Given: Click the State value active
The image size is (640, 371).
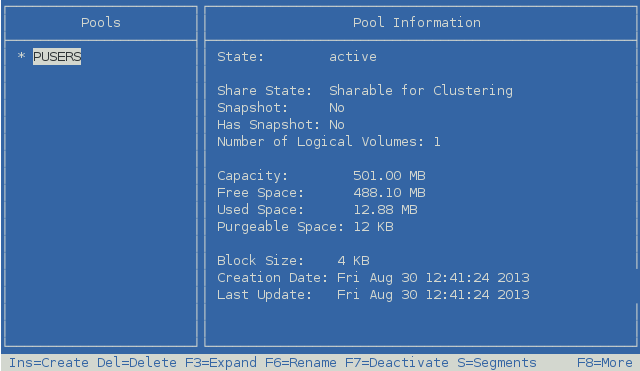Looking at the screenshot, I should coord(353,56).
